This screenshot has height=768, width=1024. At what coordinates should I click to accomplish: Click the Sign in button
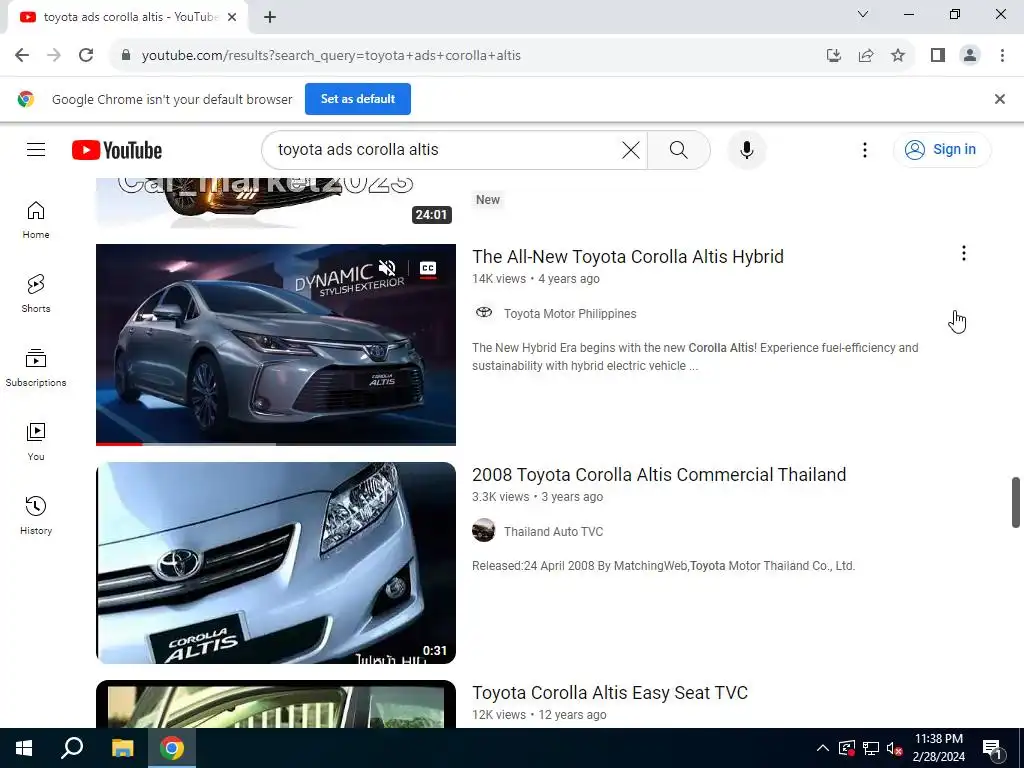pos(942,150)
